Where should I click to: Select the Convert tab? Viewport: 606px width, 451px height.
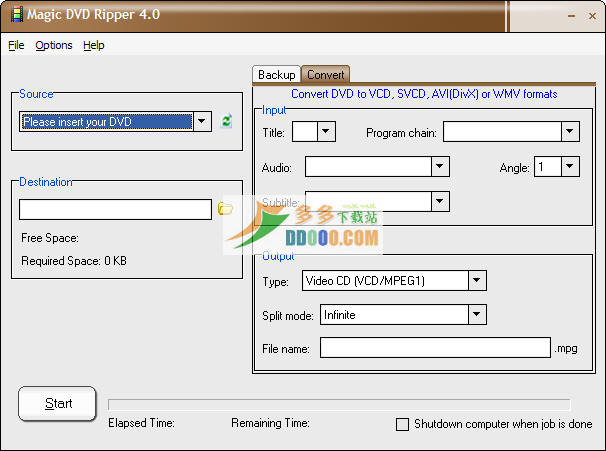(325, 74)
